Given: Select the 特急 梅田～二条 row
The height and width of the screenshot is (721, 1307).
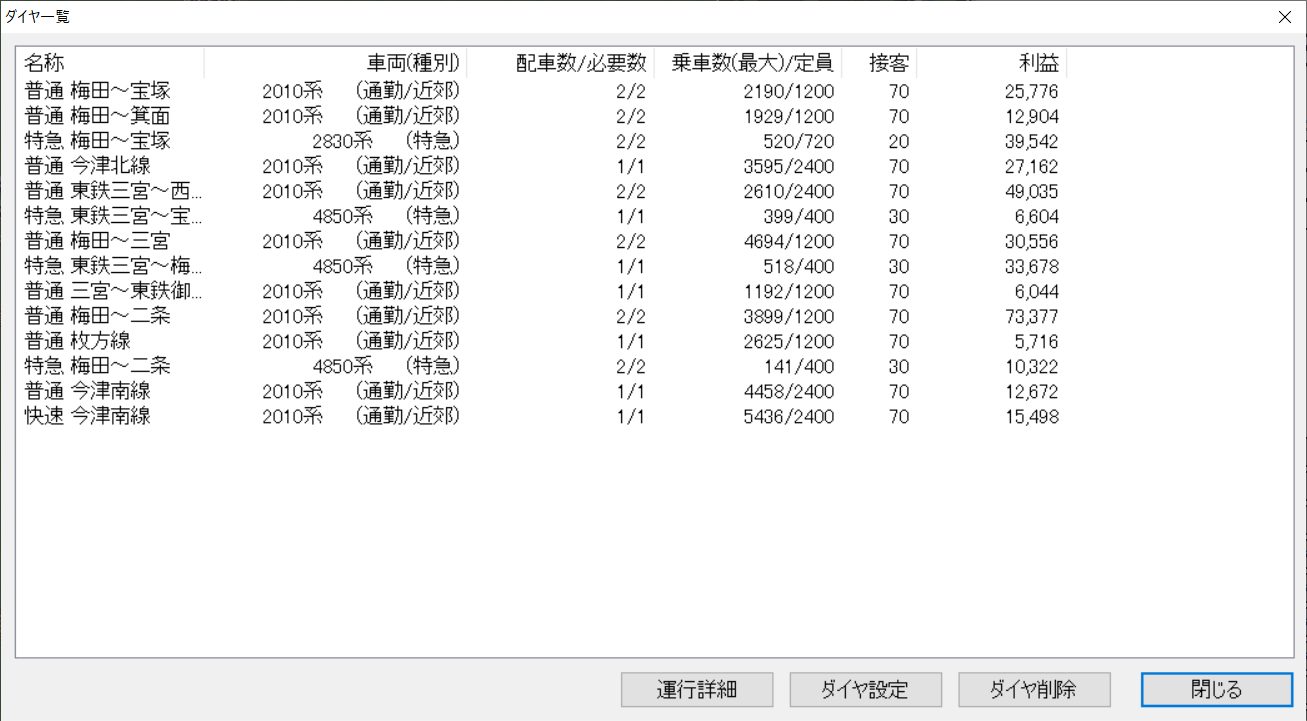Looking at the screenshot, I should 98,366.
